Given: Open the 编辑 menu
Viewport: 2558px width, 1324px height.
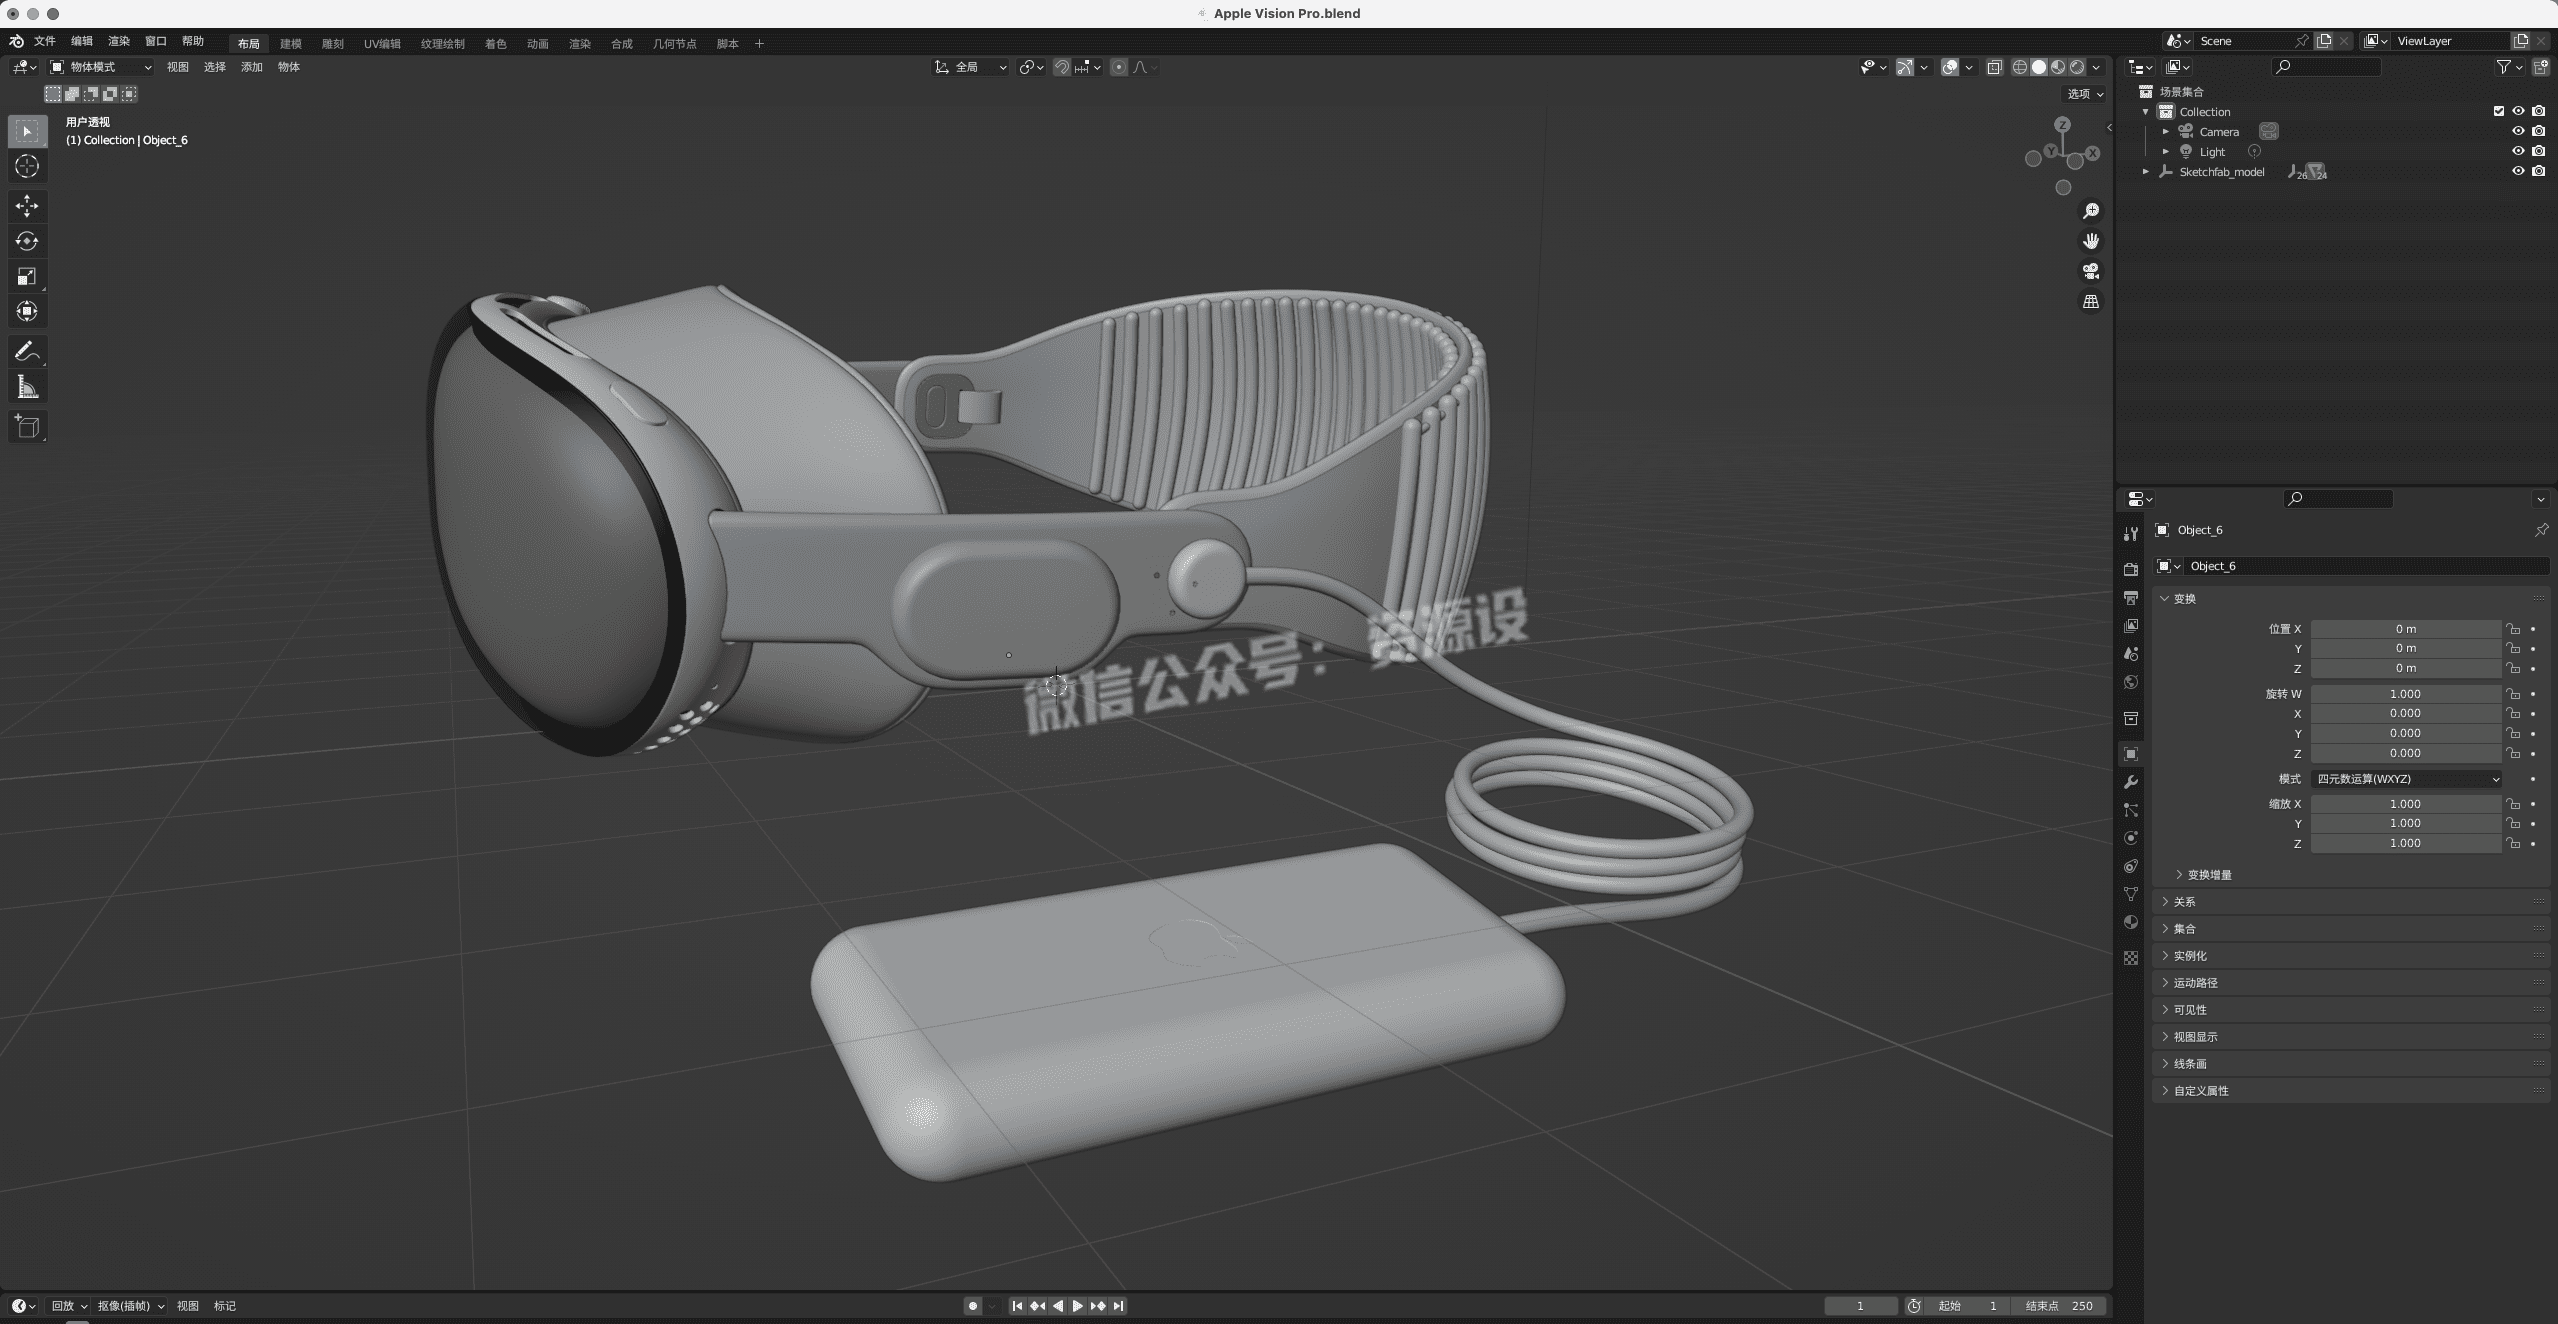Looking at the screenshot, I should [x=82, y=41].
